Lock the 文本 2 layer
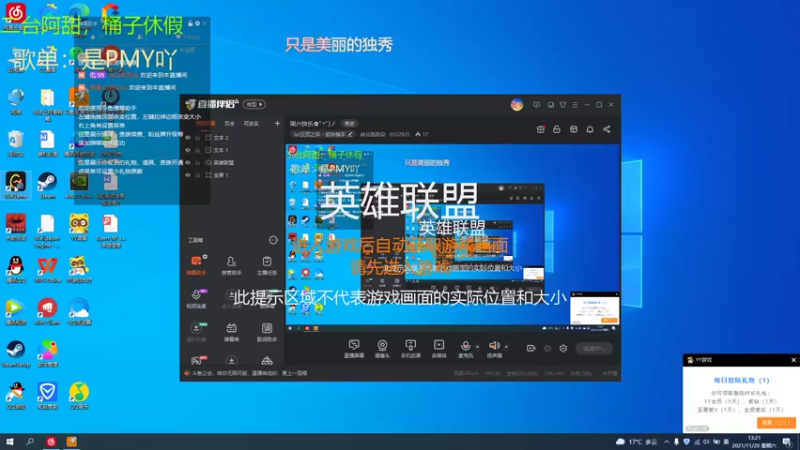 [x=197, y=138]
